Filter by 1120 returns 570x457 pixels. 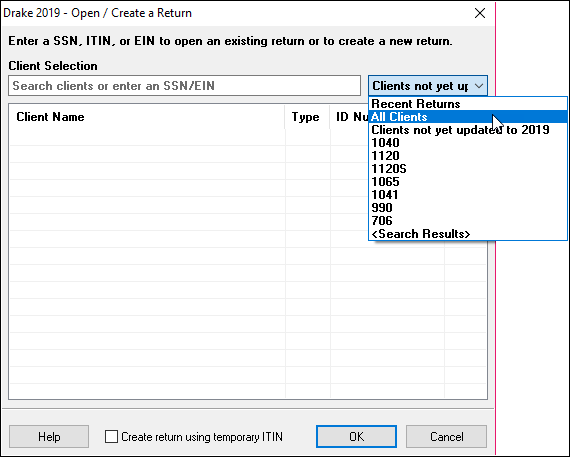[x=468, y=156]
